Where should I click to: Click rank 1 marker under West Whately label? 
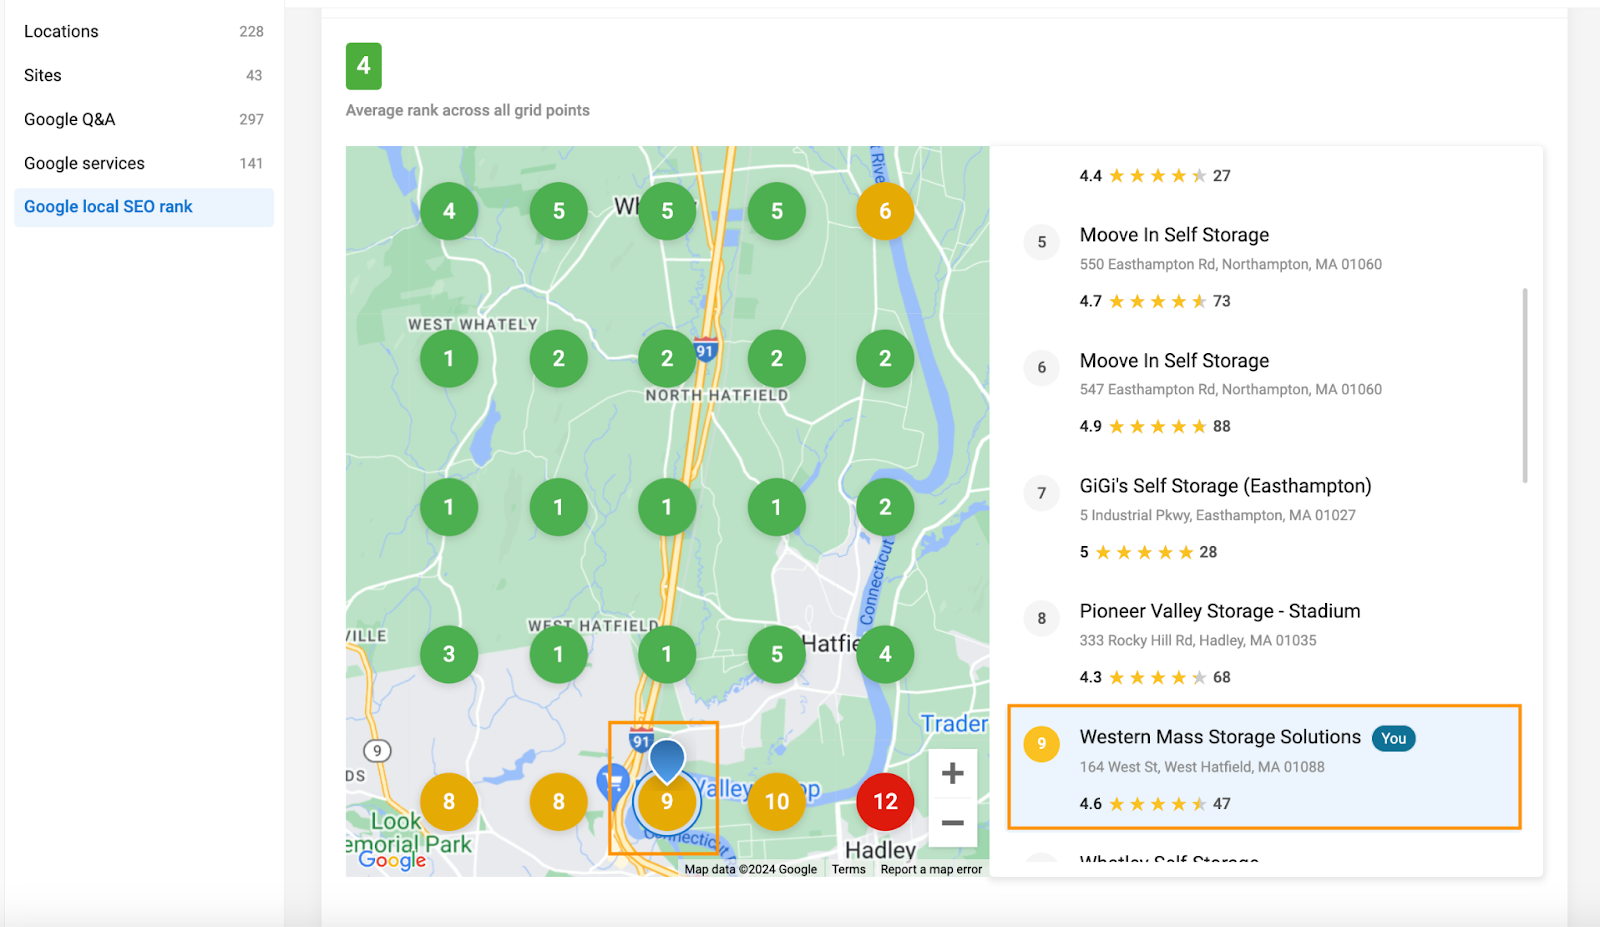click(x=449, y=358)
